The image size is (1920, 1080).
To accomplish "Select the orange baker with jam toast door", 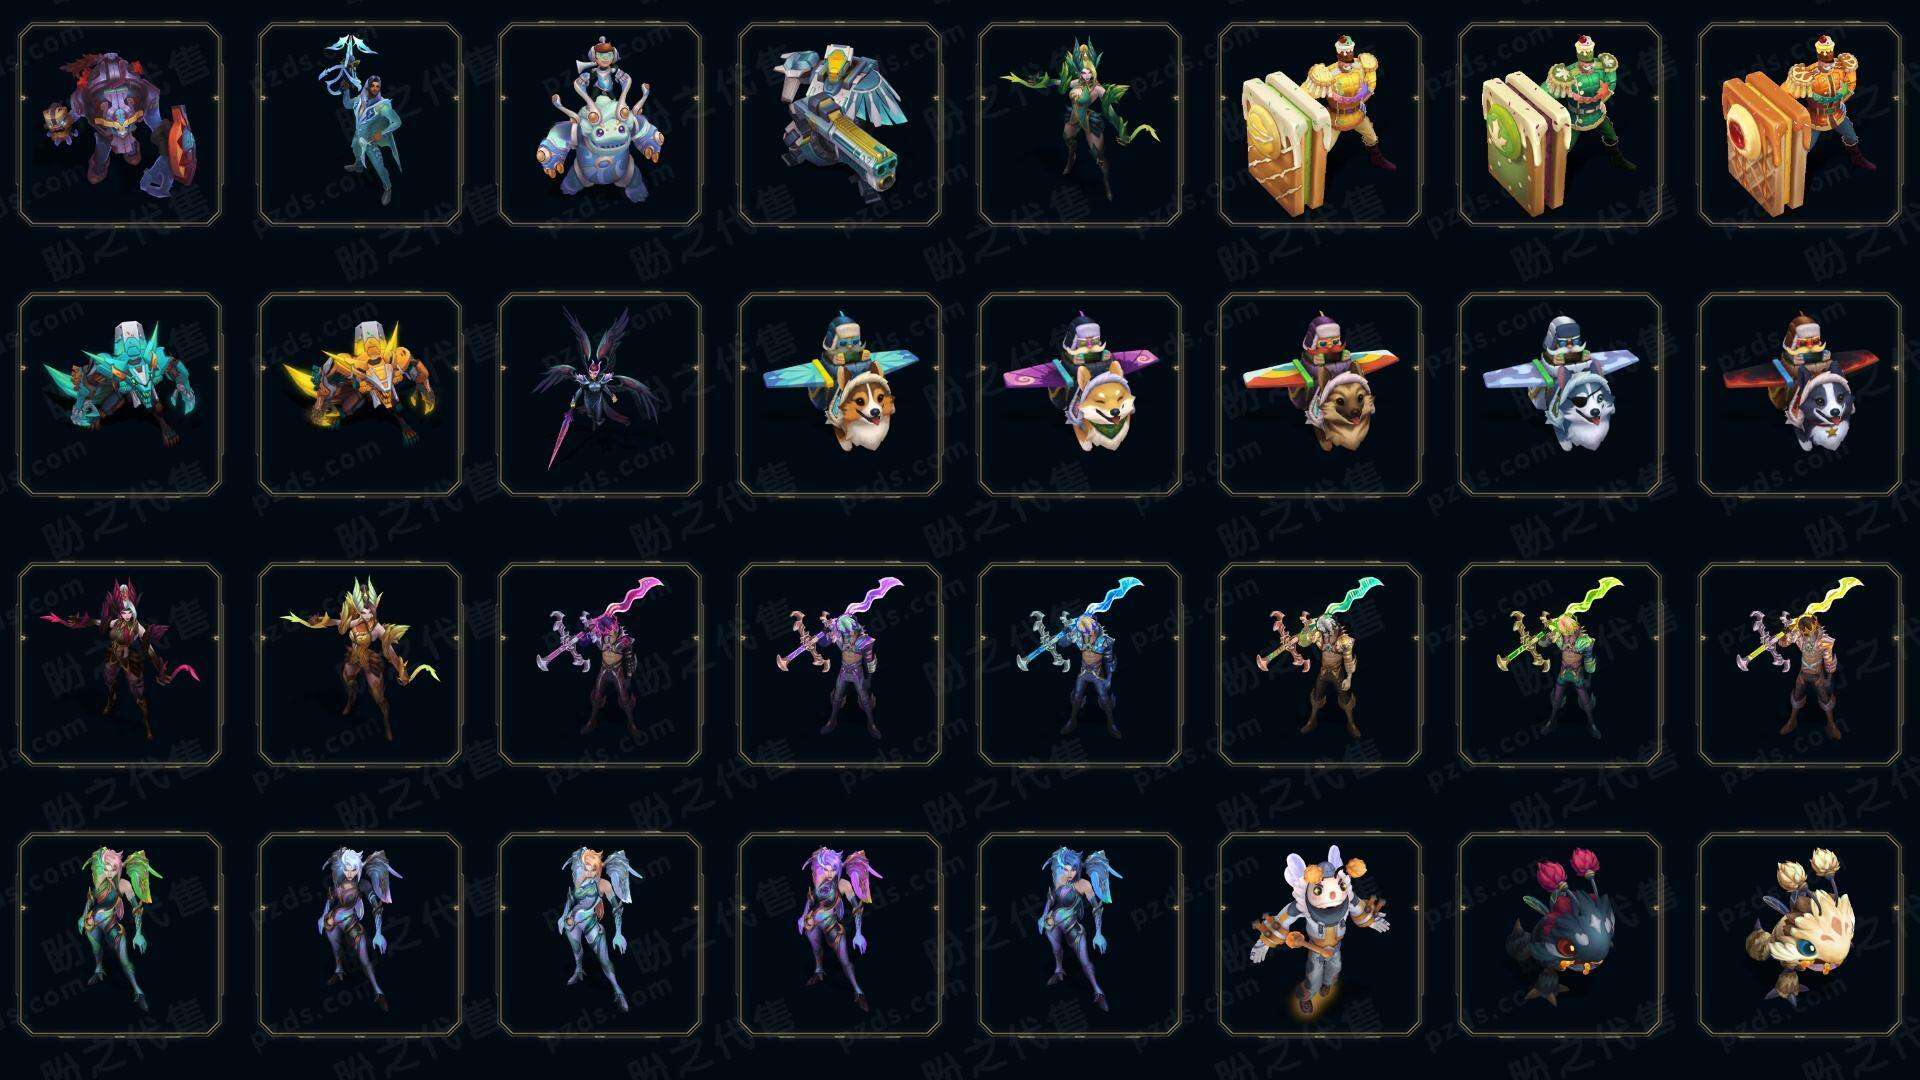I will click(x=1800, y=124).
